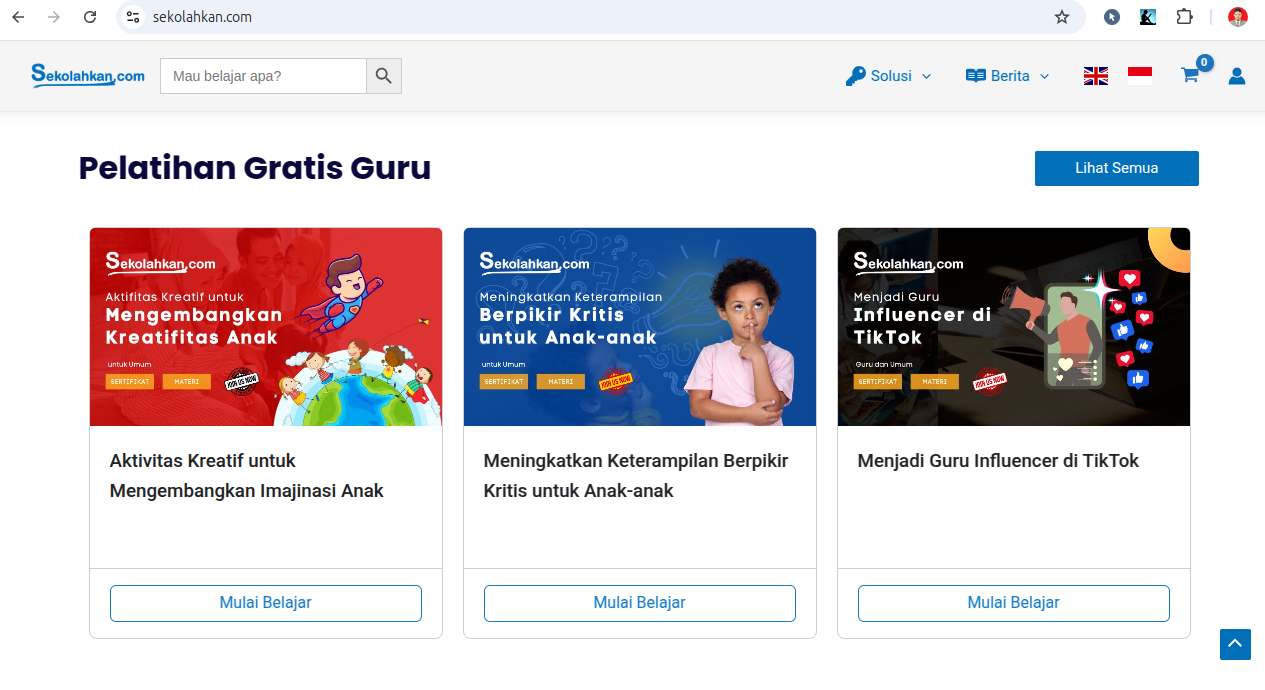Image resolution: width=1265 pixels, height=690 pixels.
Task: Start the TikTok influencer course via Mulai Belajar
Action: point(1013,603)
